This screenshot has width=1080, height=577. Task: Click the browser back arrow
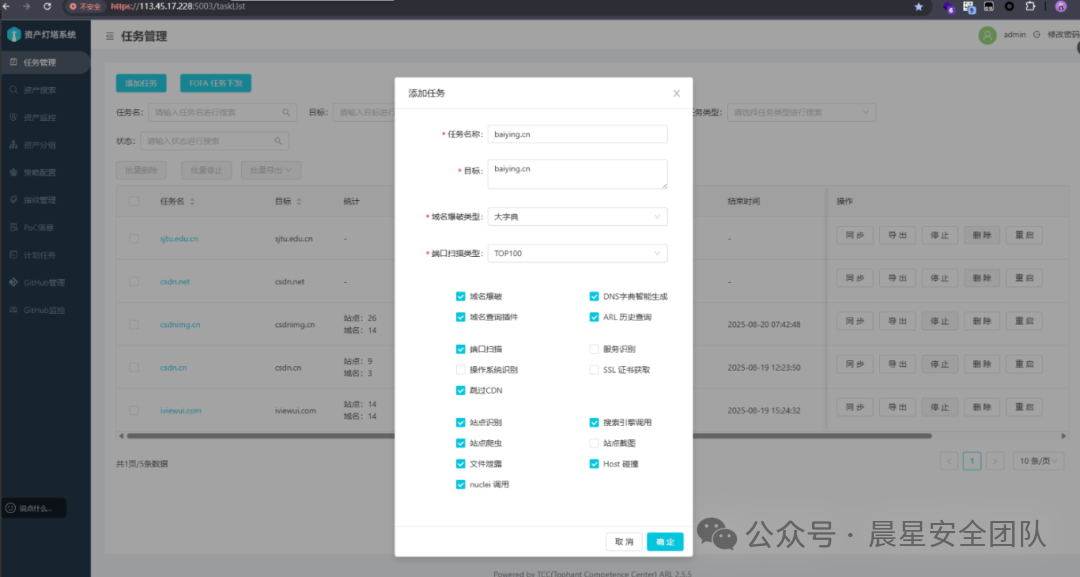(x=8, y=6)
